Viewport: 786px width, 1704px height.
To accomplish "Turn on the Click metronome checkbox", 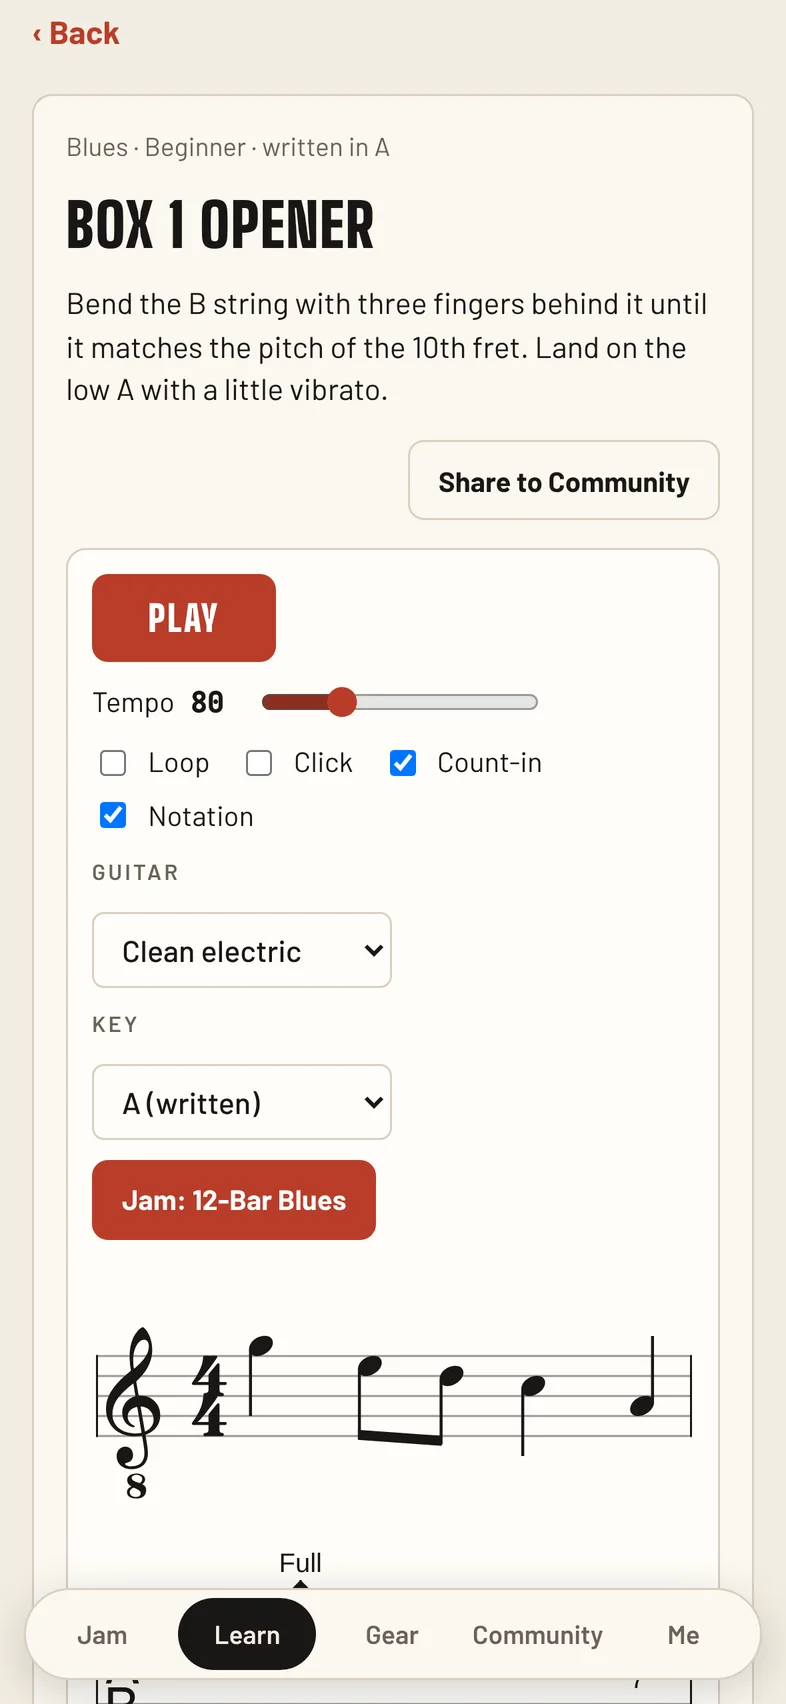I will [x=259, y=763].
